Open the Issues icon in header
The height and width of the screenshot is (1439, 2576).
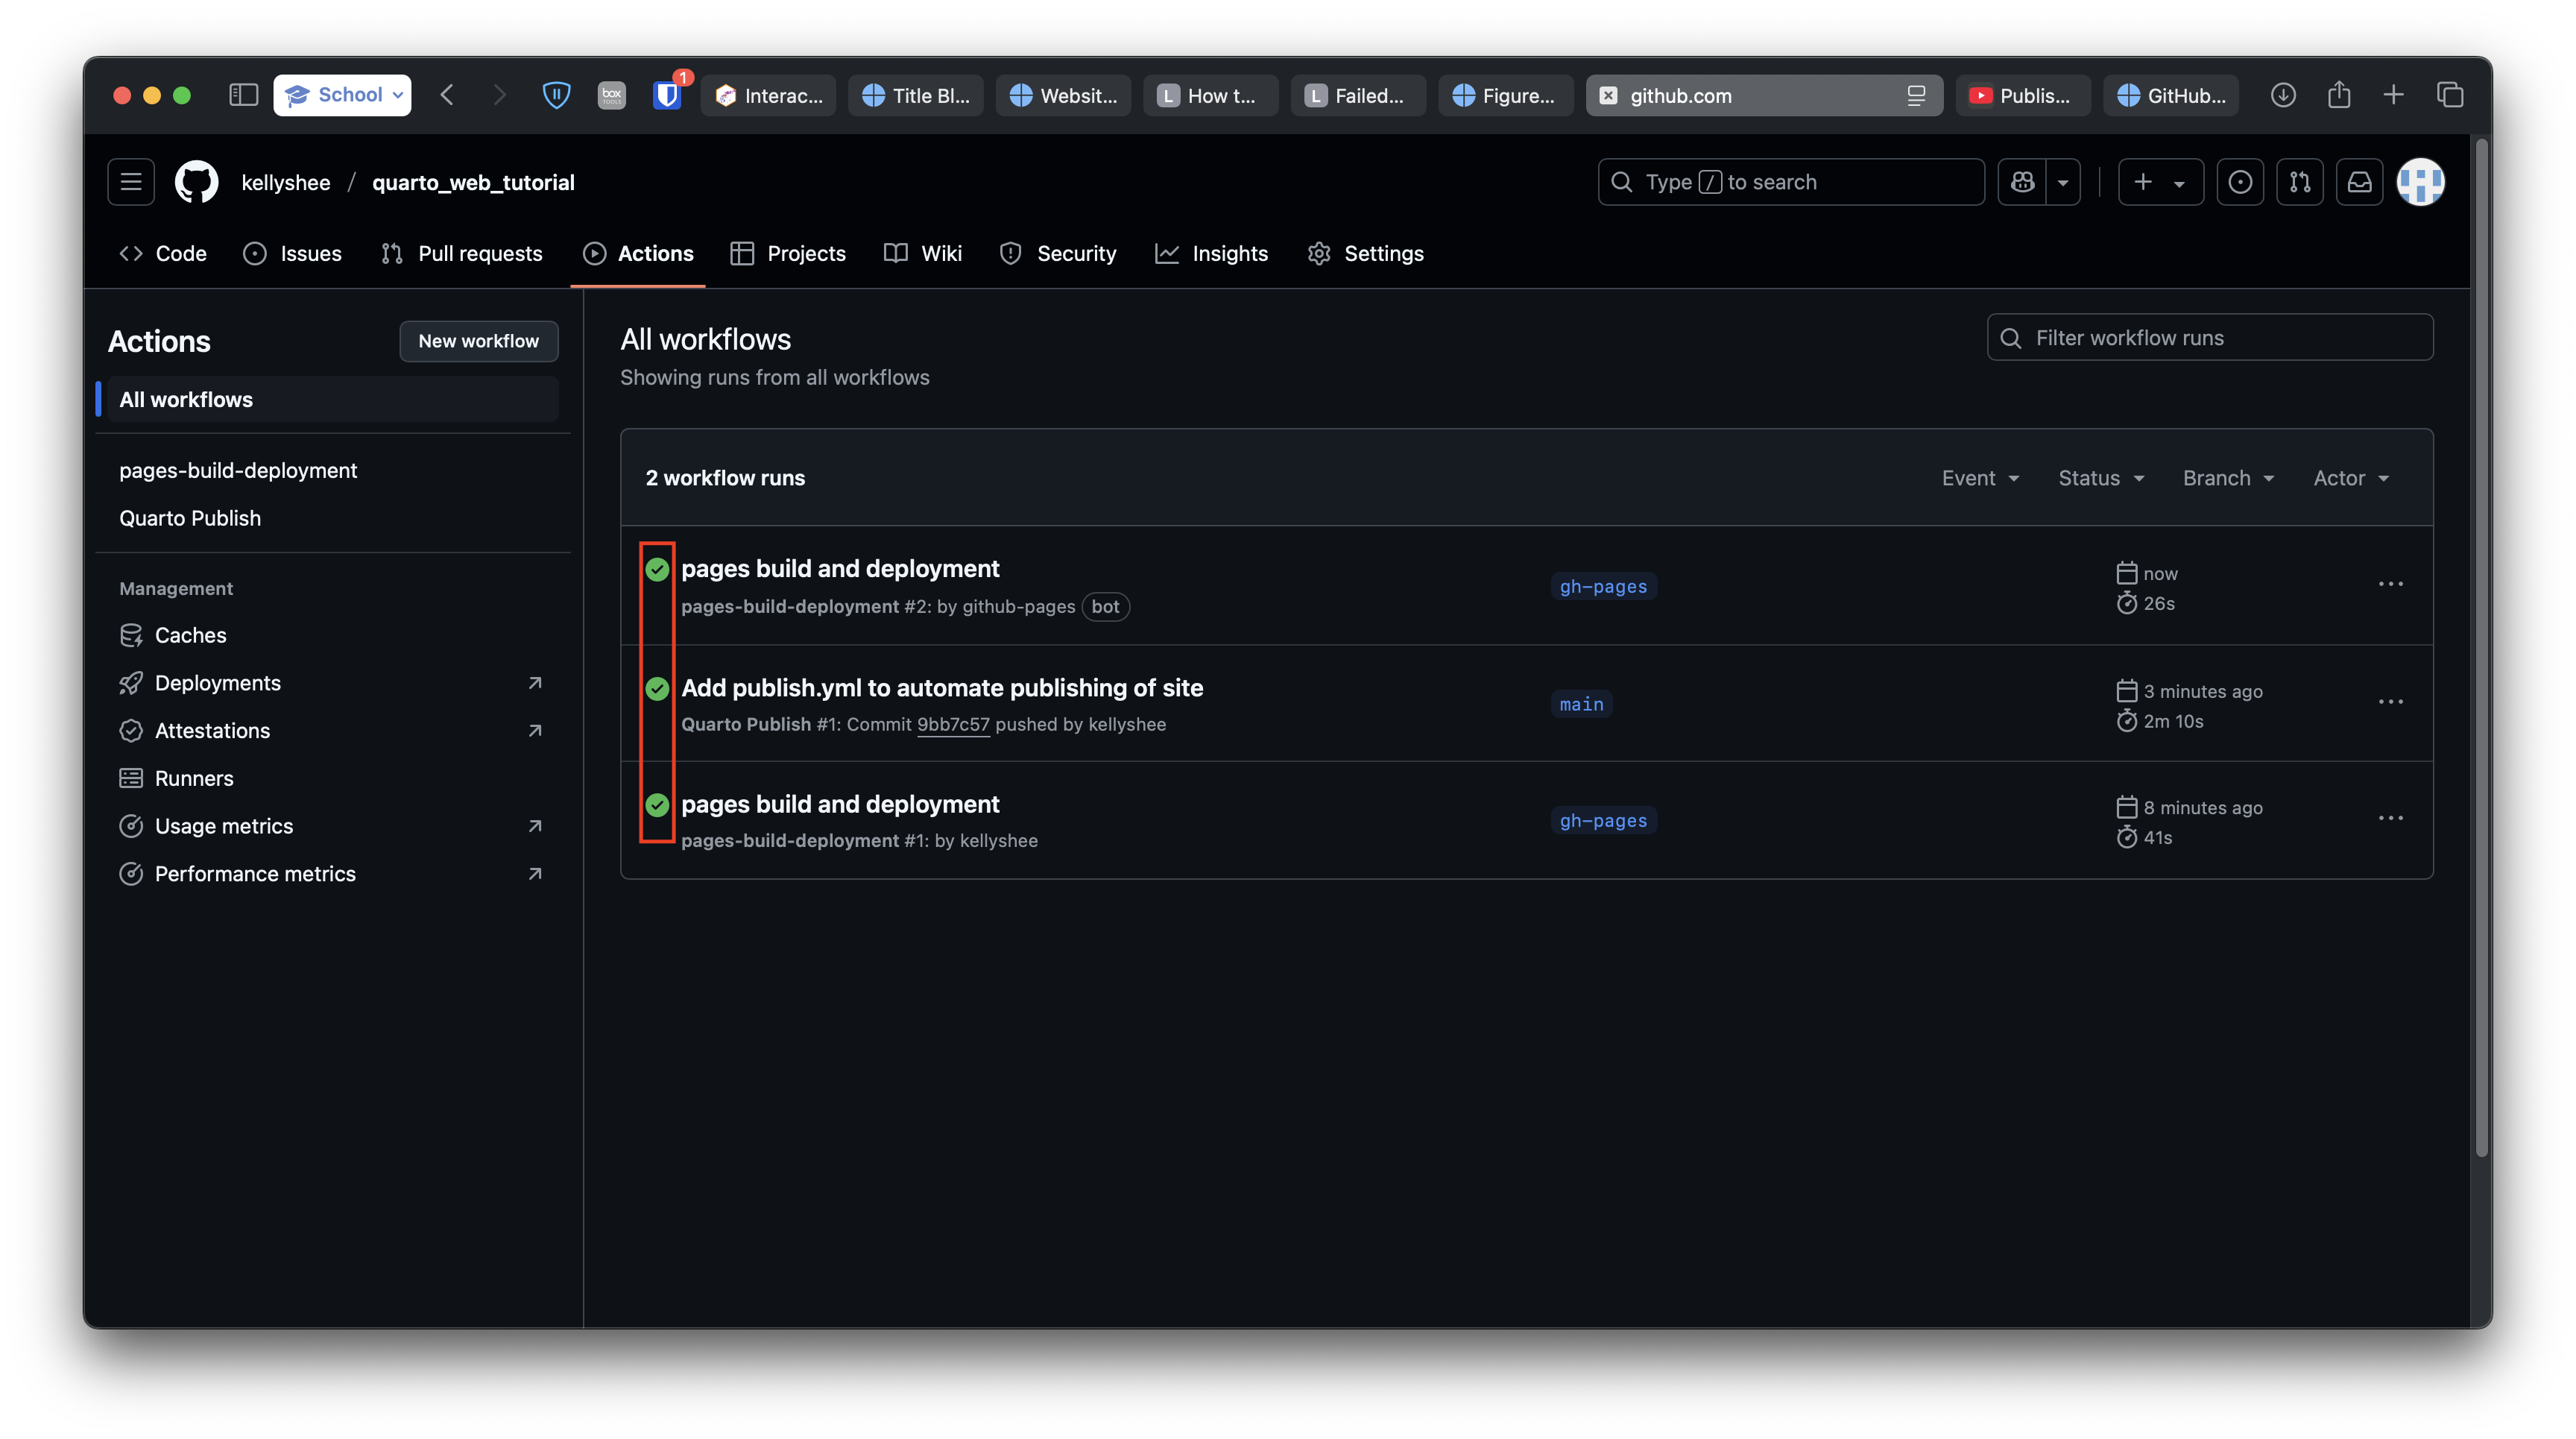point(2240,182)
